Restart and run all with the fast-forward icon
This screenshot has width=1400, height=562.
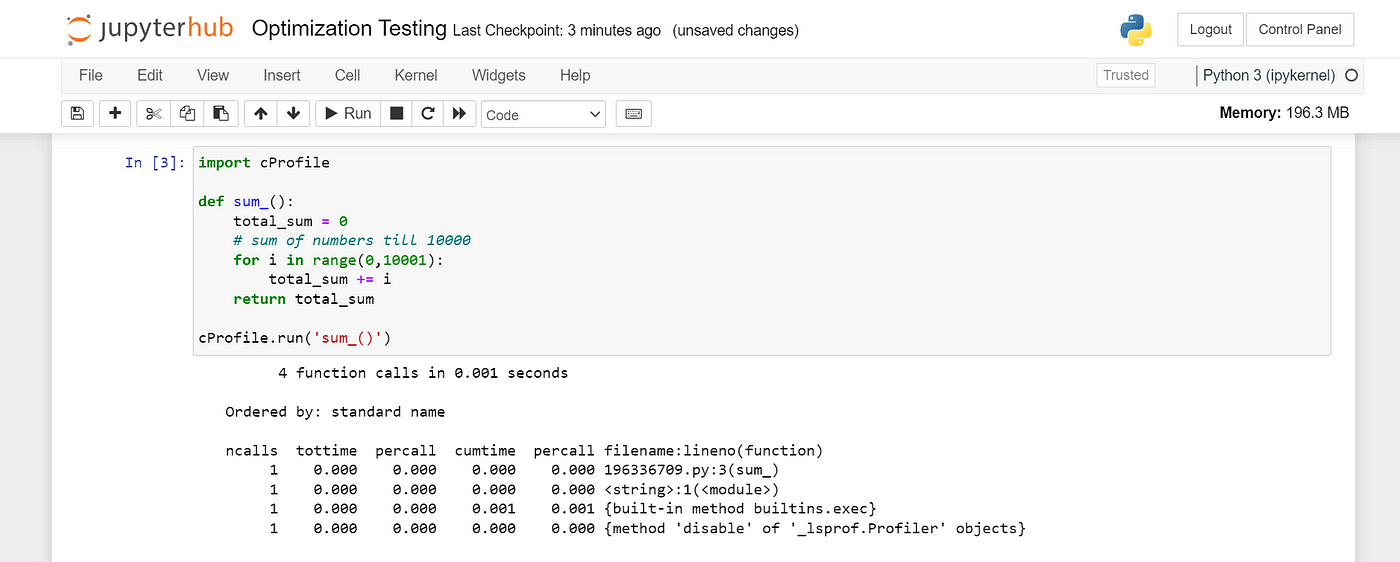[x=459, y=114]
